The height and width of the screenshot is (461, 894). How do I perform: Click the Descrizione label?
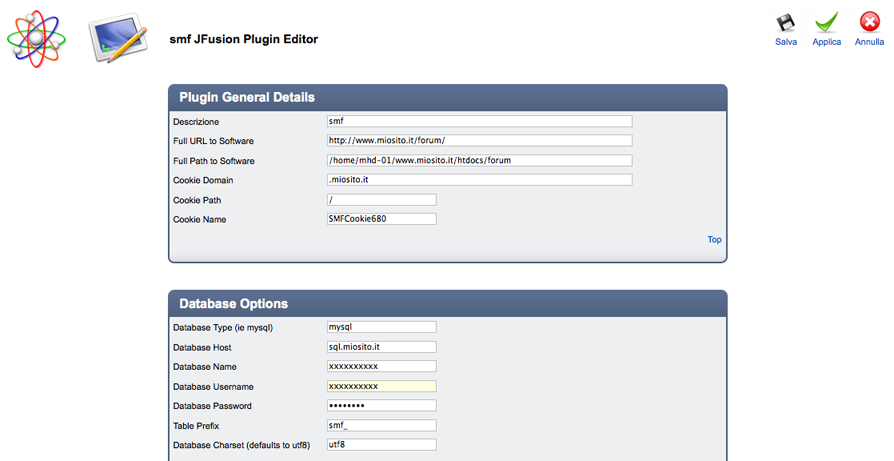[196, 122]
